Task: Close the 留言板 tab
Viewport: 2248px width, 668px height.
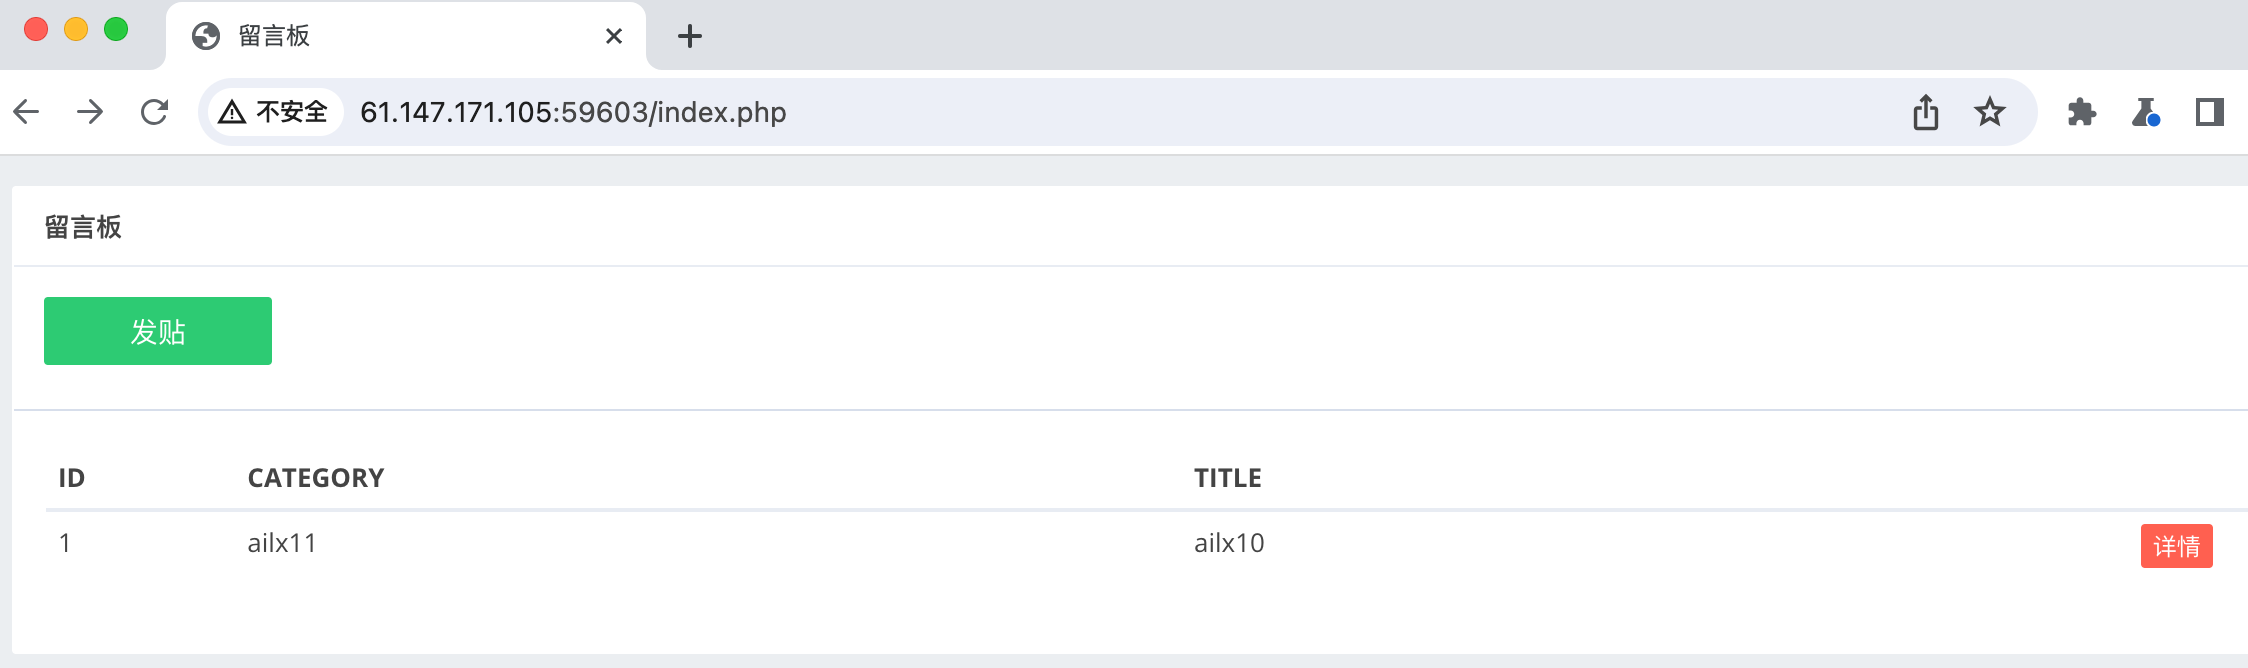Action: point(614,37)
